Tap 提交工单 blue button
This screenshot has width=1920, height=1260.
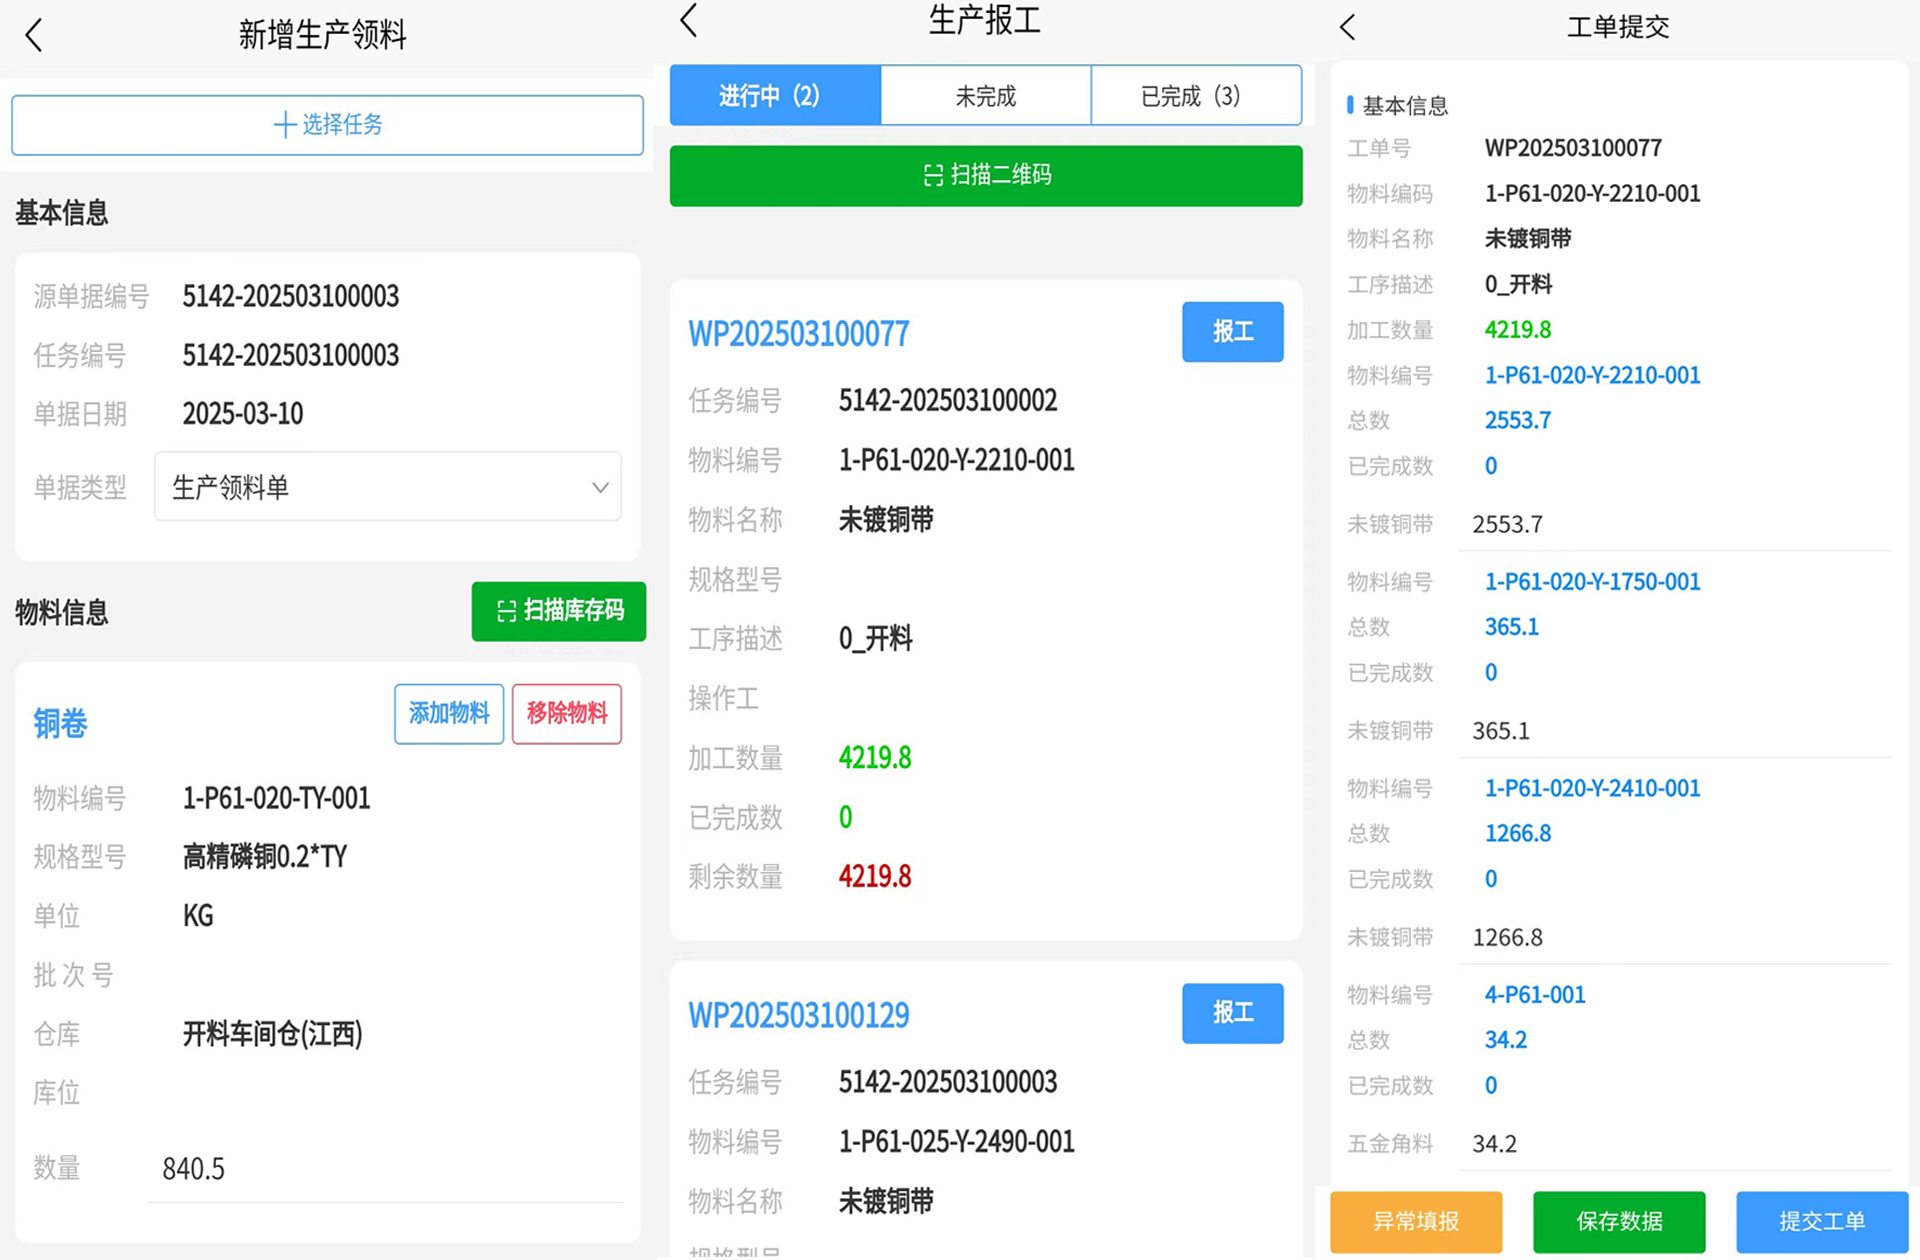pos(1821,1221)
